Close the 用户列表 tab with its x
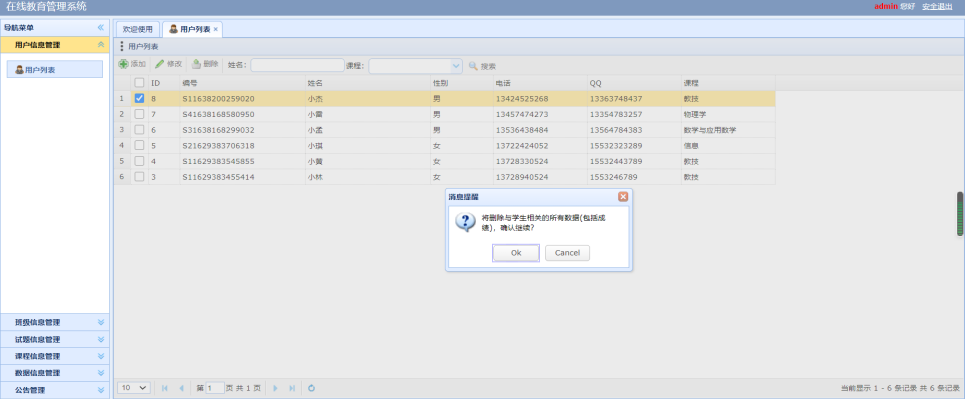This screenshot has height=399, width=965. 215,30
